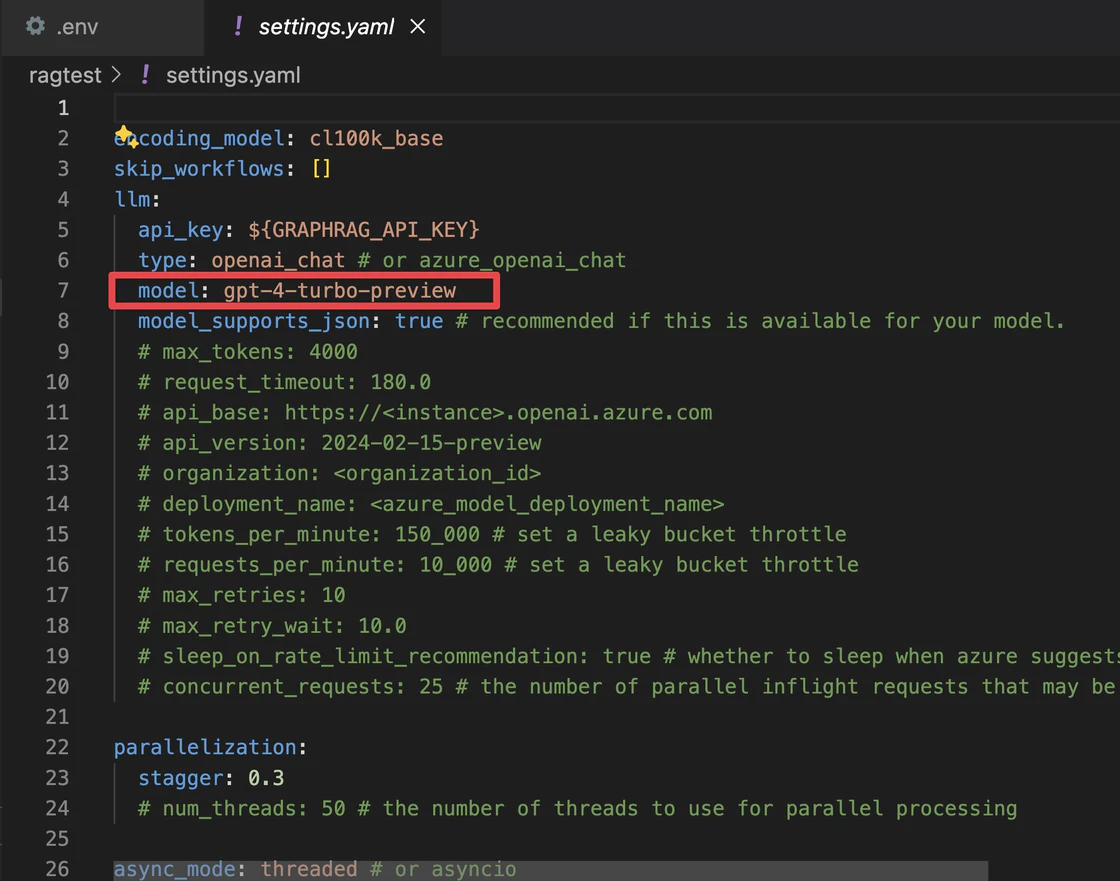Click the max_retries: 10 comment
The width and height of the screenshot is (1120, 881).
[241, 595]
